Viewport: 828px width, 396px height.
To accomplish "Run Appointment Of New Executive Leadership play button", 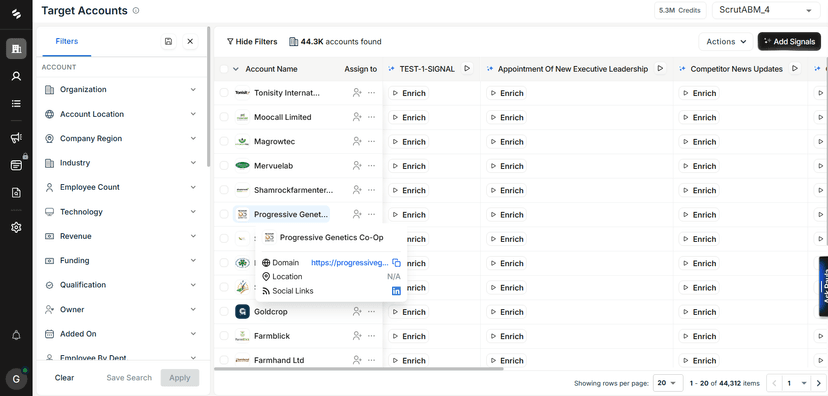I will (660, 68).
